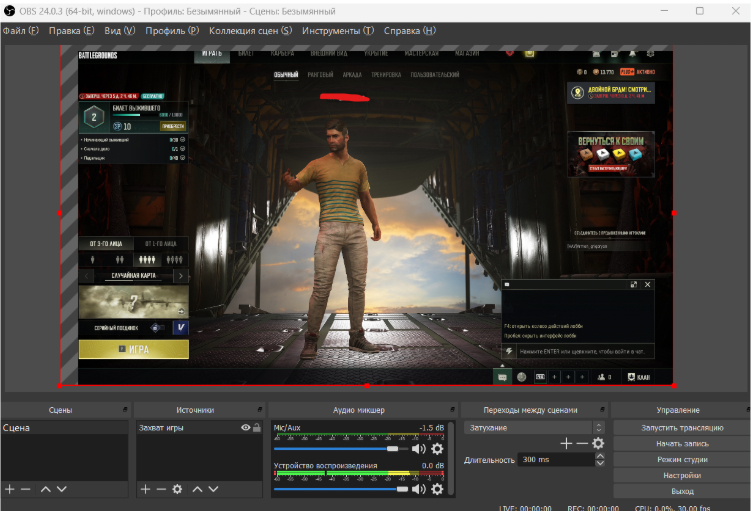The height and width of the screenshot is (511, 751).
Task: Open transition properties gear icon
Action: (x=598, y=443)
